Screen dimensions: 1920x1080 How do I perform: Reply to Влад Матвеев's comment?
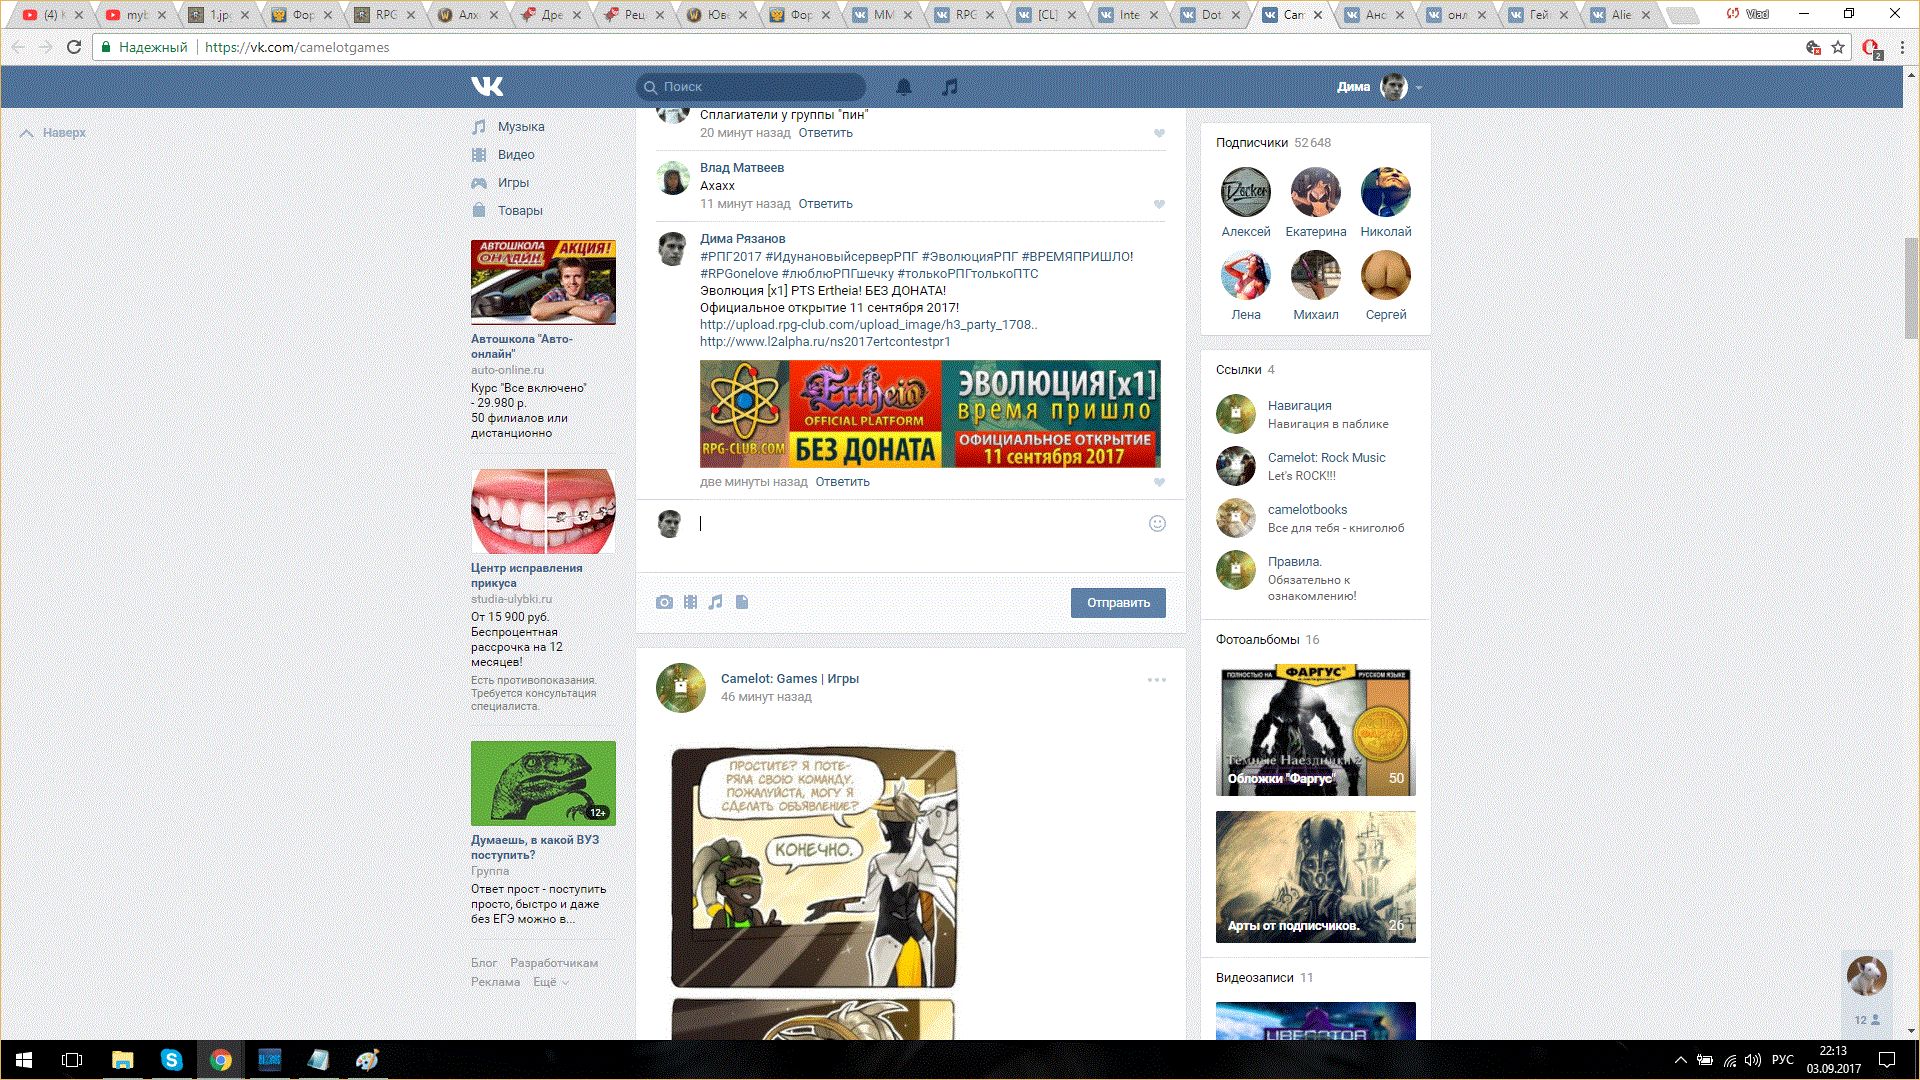(825, 204)
